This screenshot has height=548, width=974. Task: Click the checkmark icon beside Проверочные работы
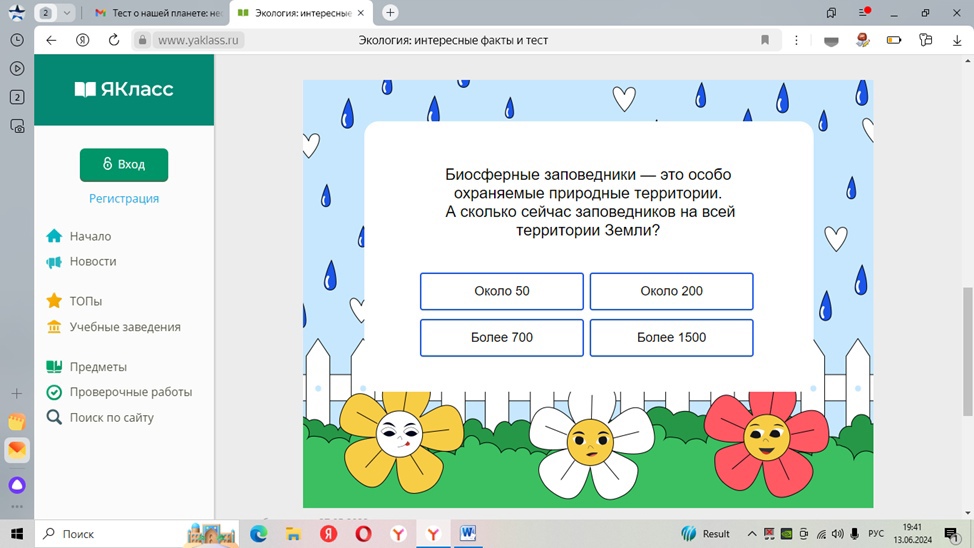[x=54, y=392]
